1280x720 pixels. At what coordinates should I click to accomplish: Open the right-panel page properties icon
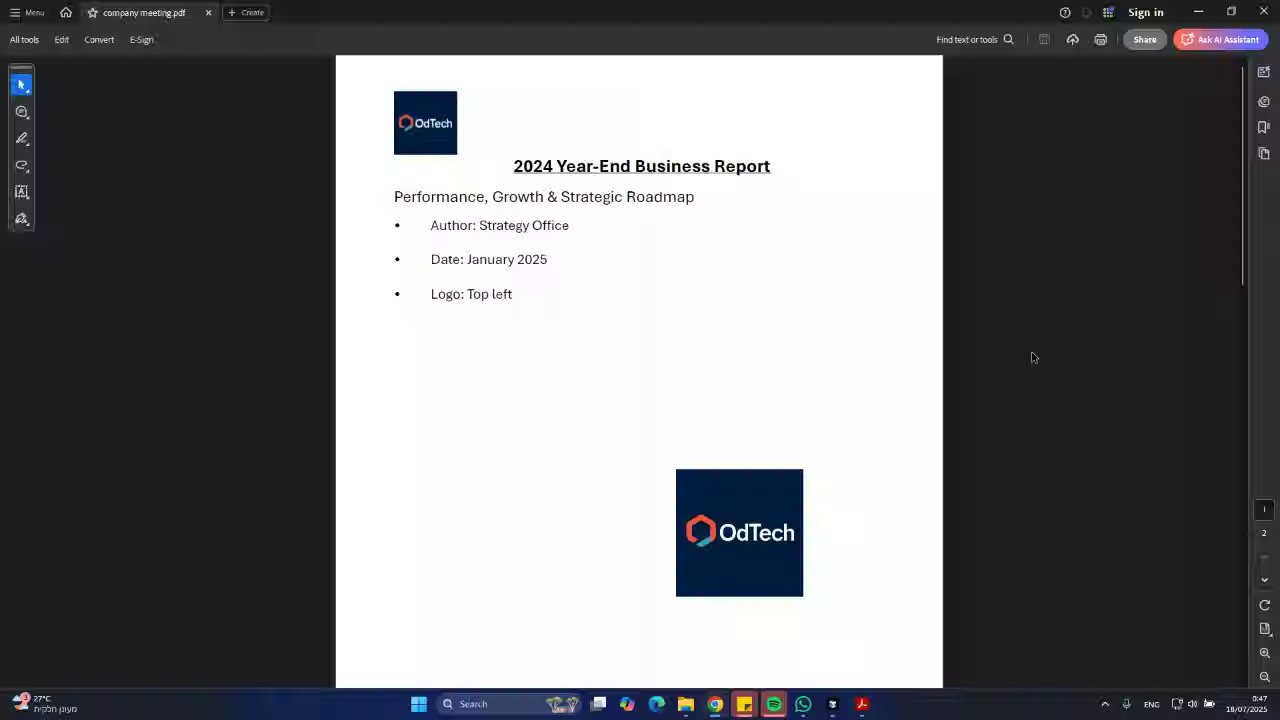1264,72
